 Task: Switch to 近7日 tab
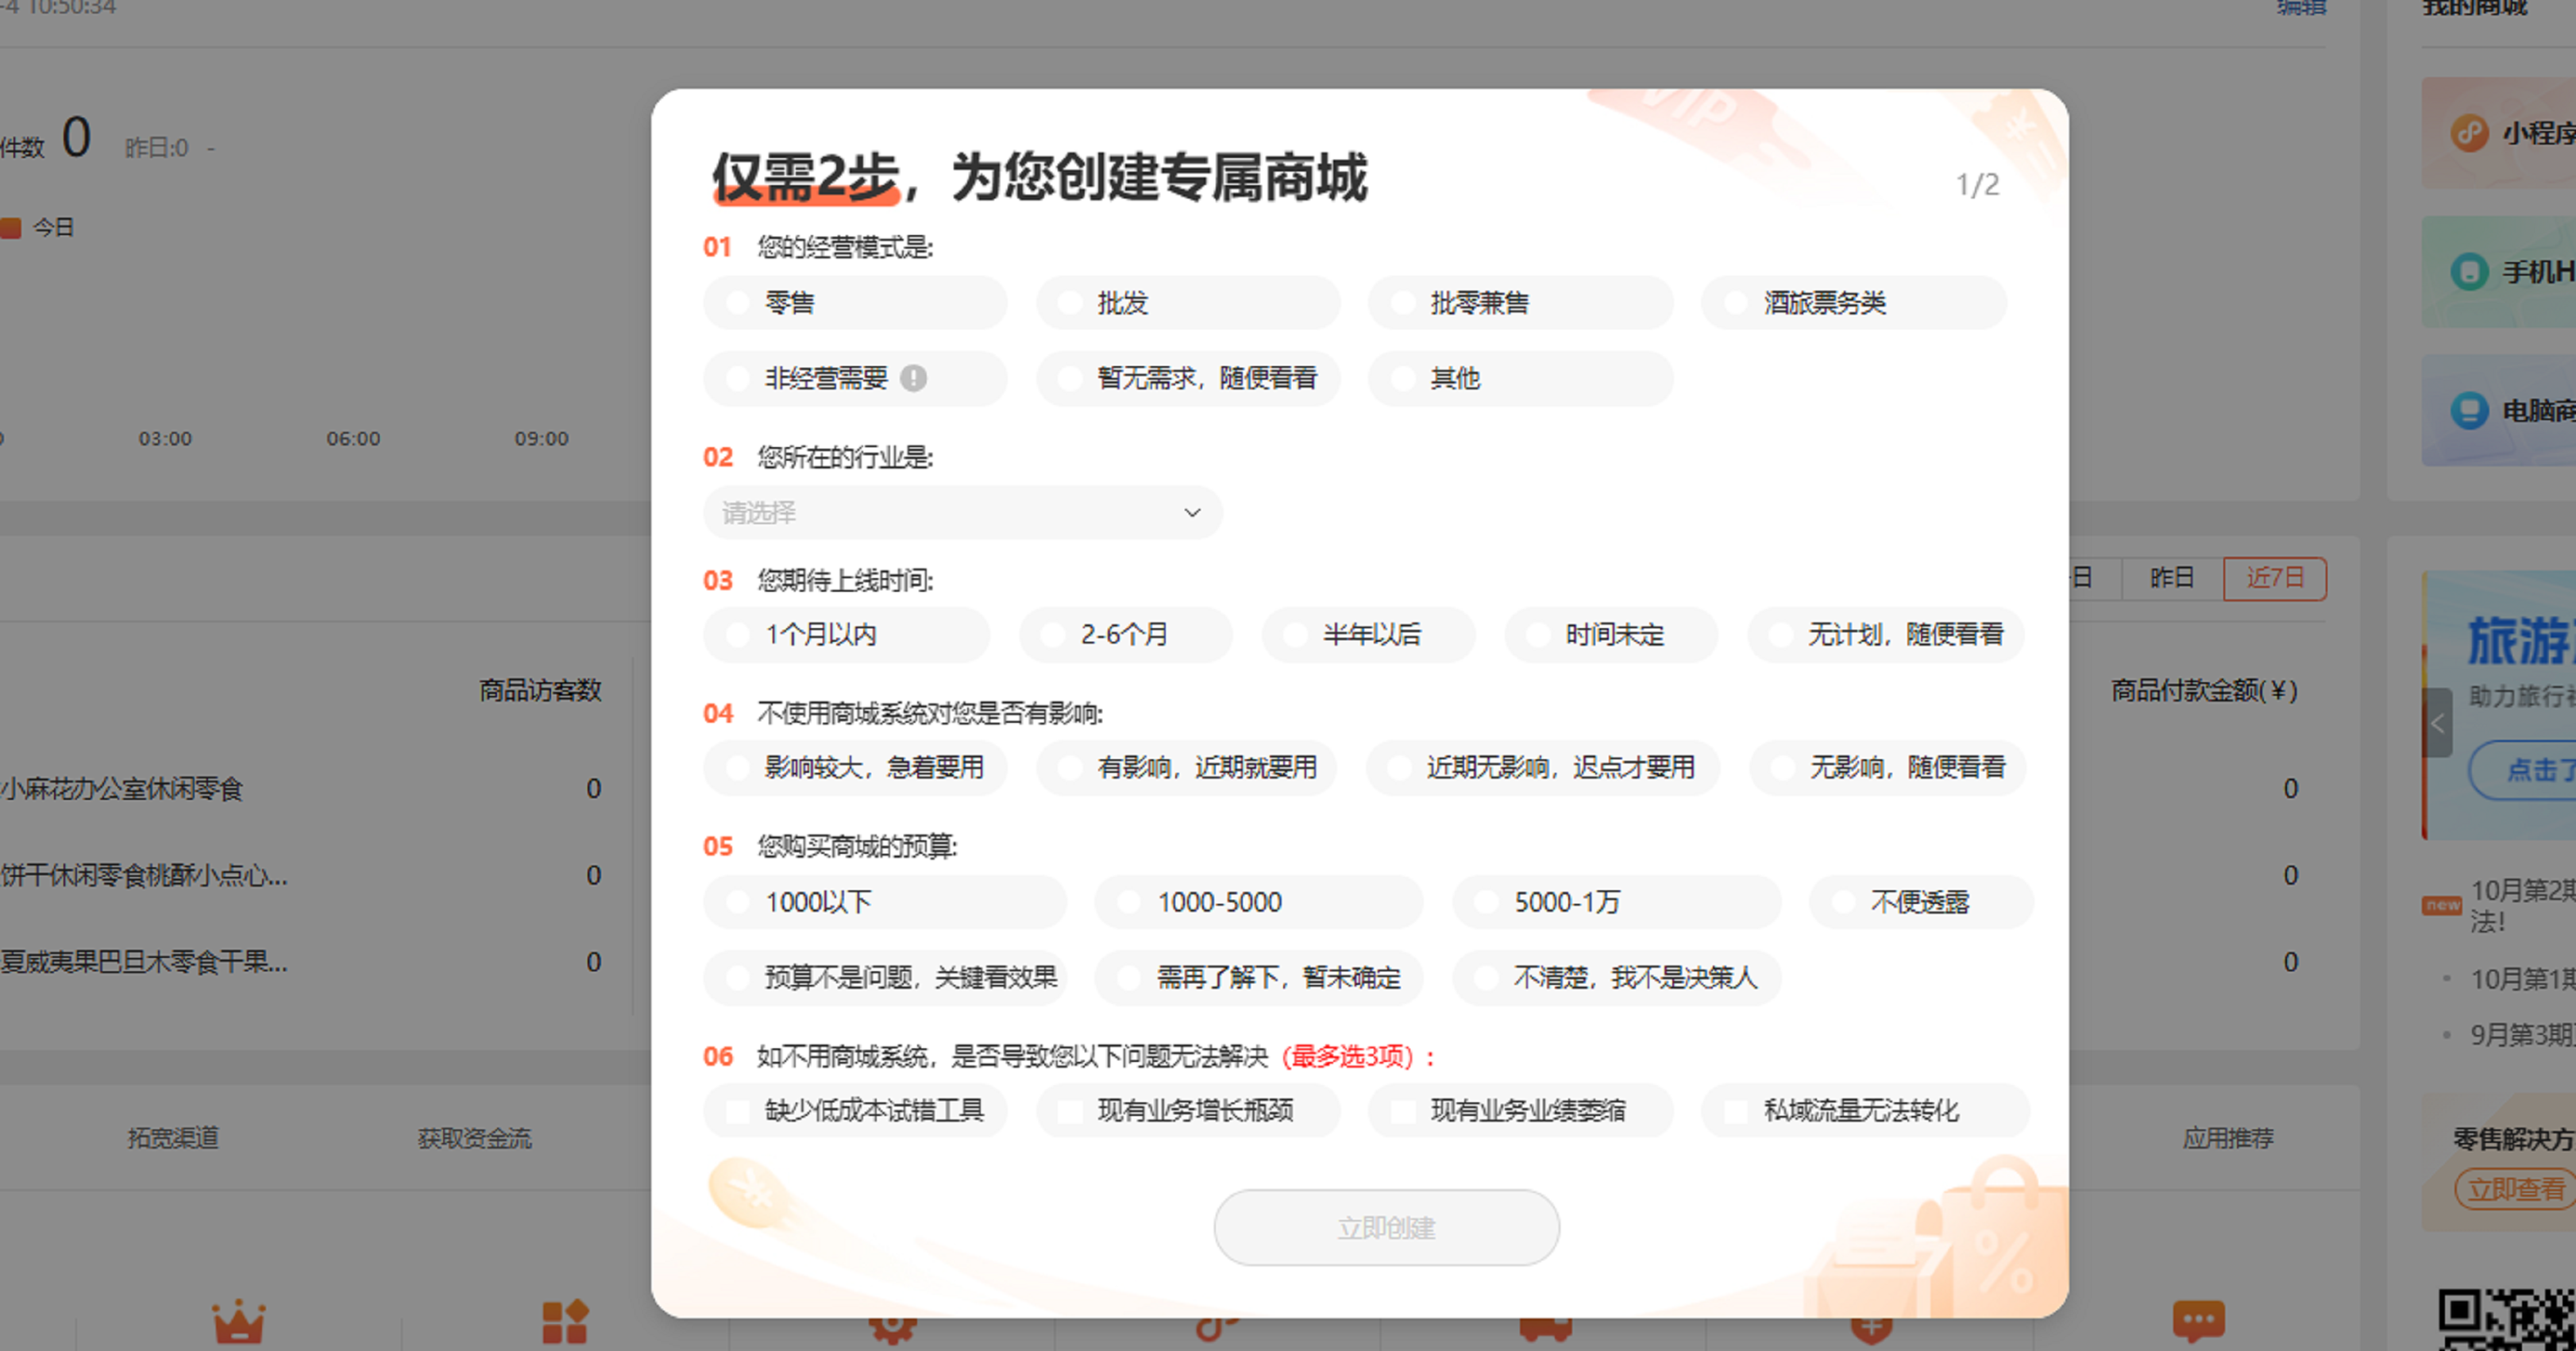[2274, 578]
